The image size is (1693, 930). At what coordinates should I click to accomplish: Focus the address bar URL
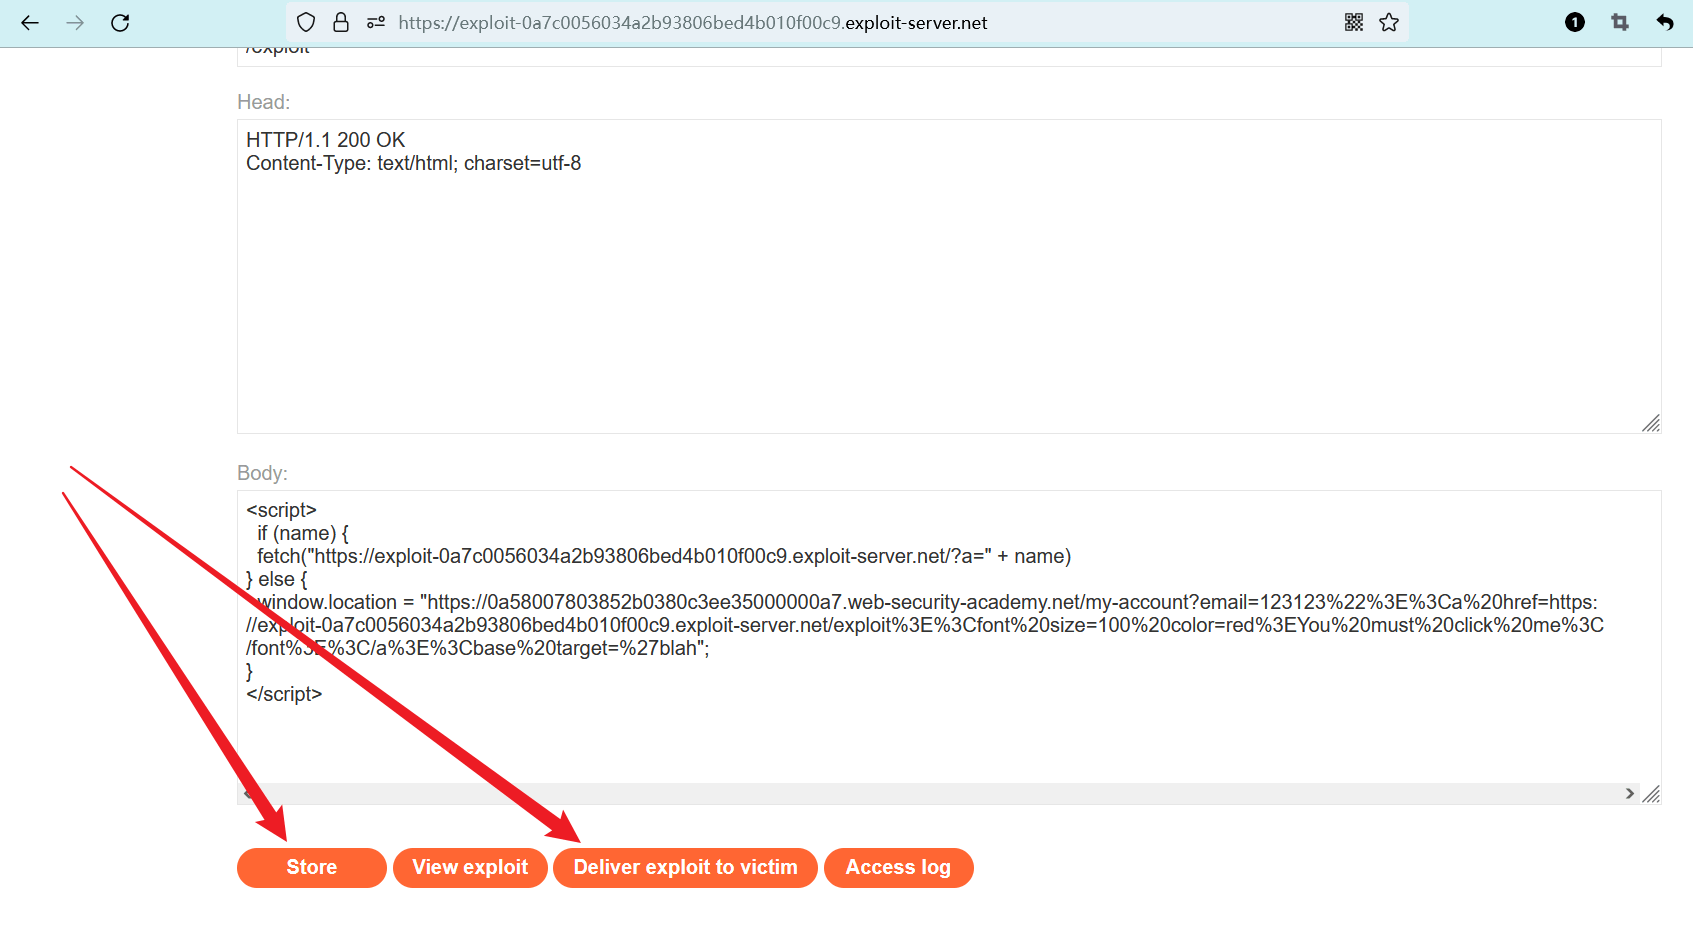(x=692, y=23)
